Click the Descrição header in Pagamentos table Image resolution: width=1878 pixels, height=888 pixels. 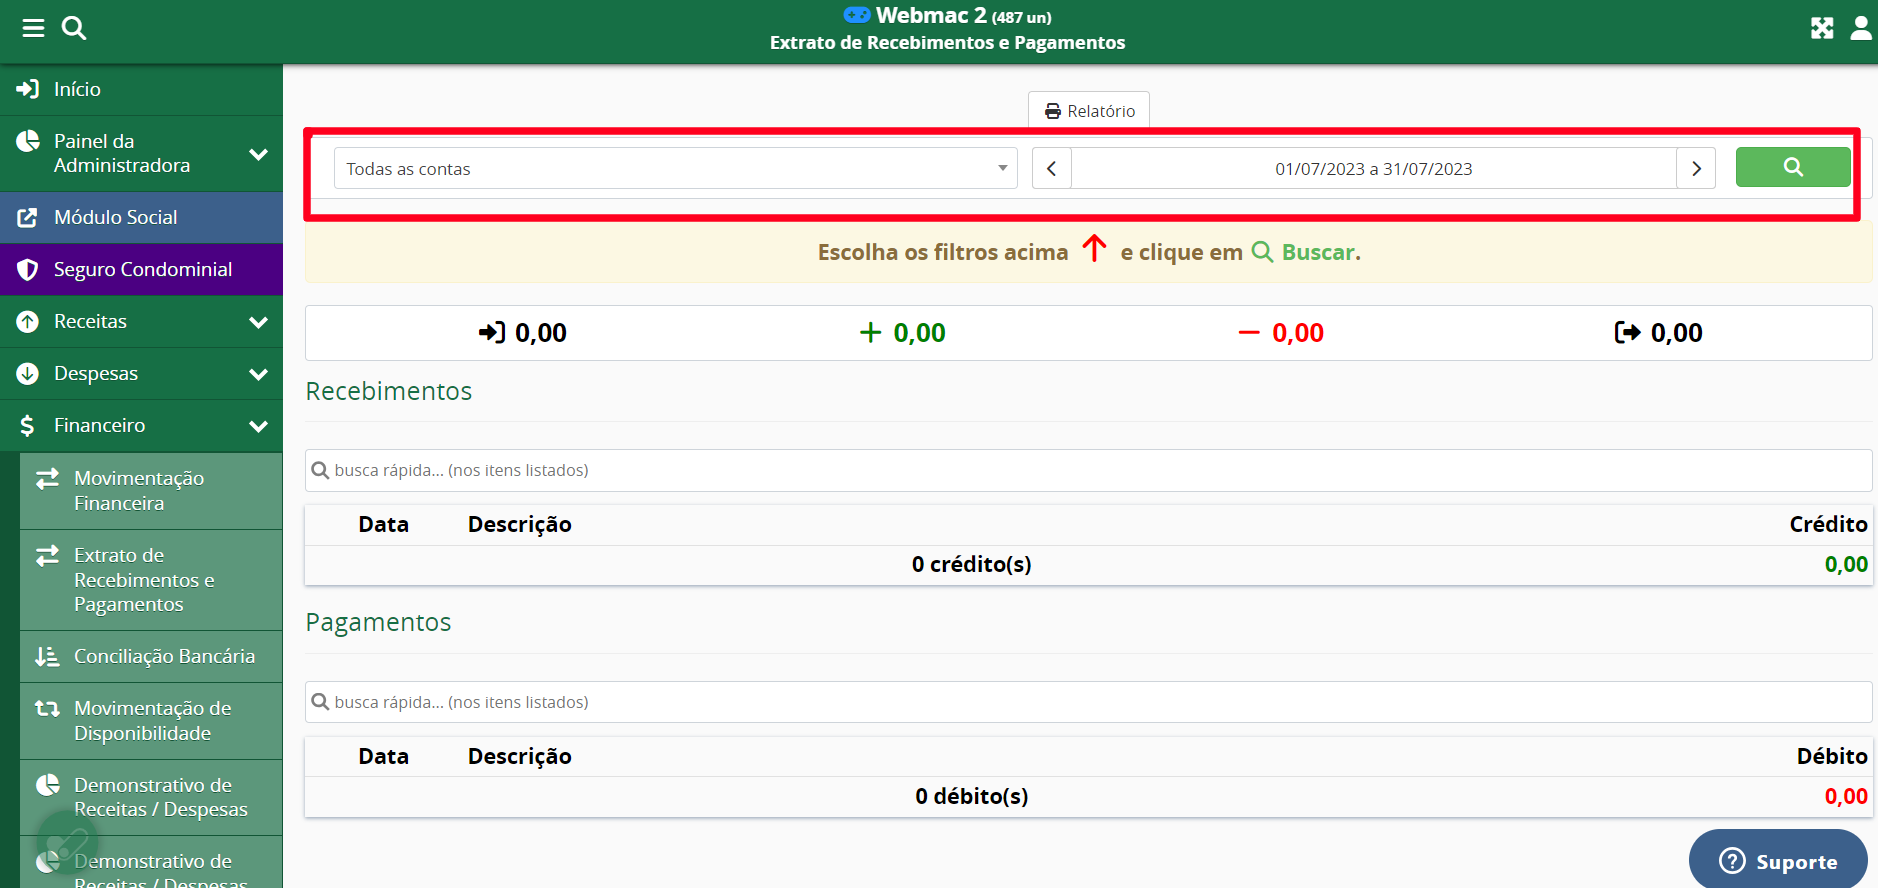tap(520, 756)
